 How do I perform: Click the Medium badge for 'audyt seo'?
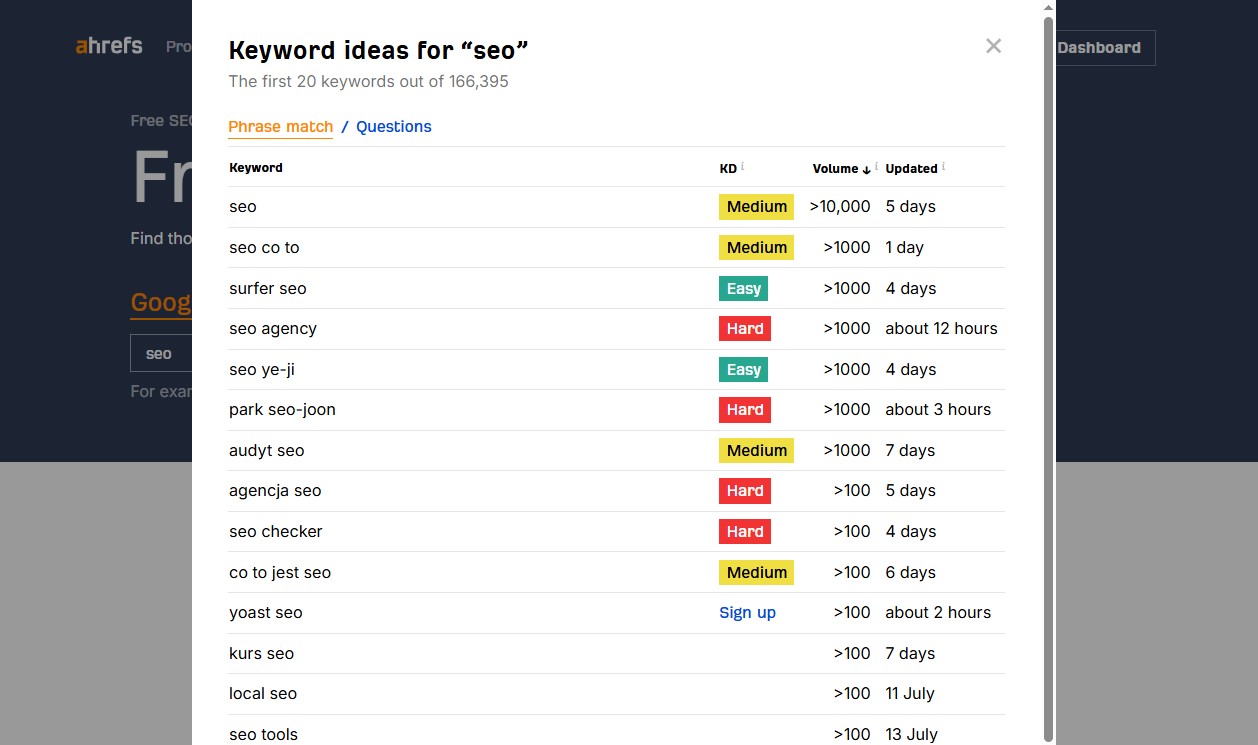(x=756, y=451)
